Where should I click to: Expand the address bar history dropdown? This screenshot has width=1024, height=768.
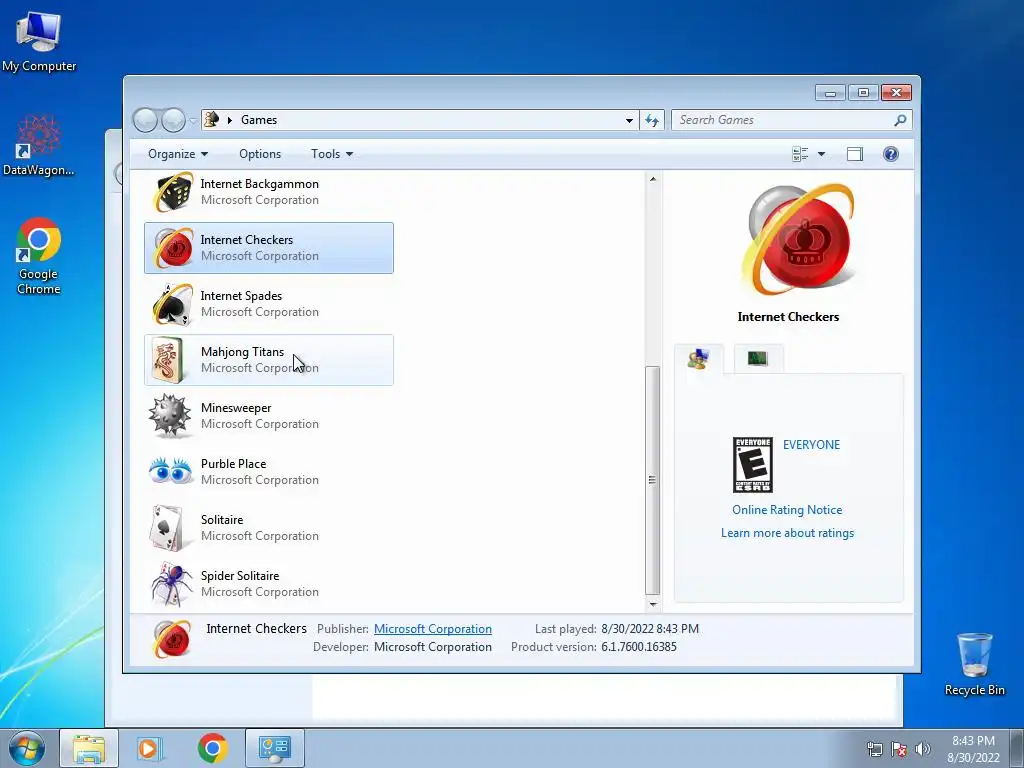[629, 120]
